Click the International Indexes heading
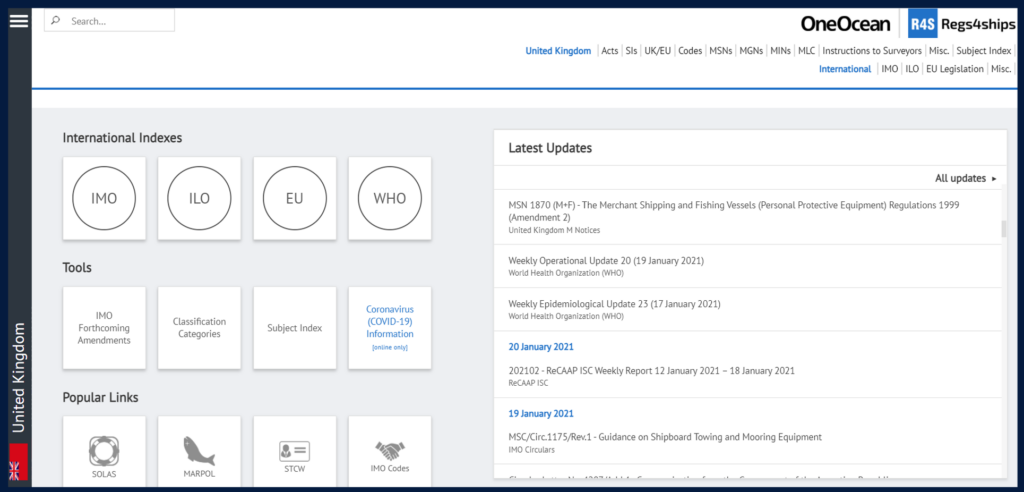Viewport: 1024px width, 492px height. [122, 138]
